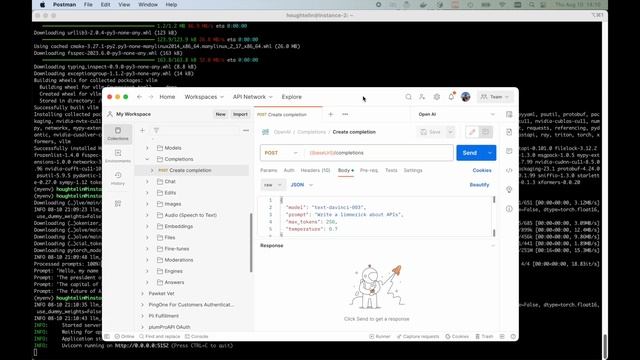Open the notifications bell
The width and height of the screenshot is (640, 360).
tap(451, 97)
